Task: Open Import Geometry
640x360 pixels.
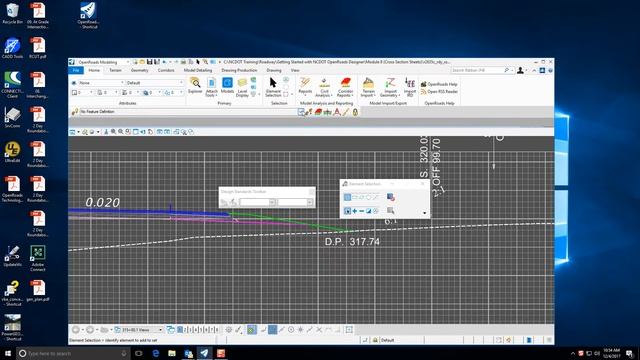Action: point(390,87)
